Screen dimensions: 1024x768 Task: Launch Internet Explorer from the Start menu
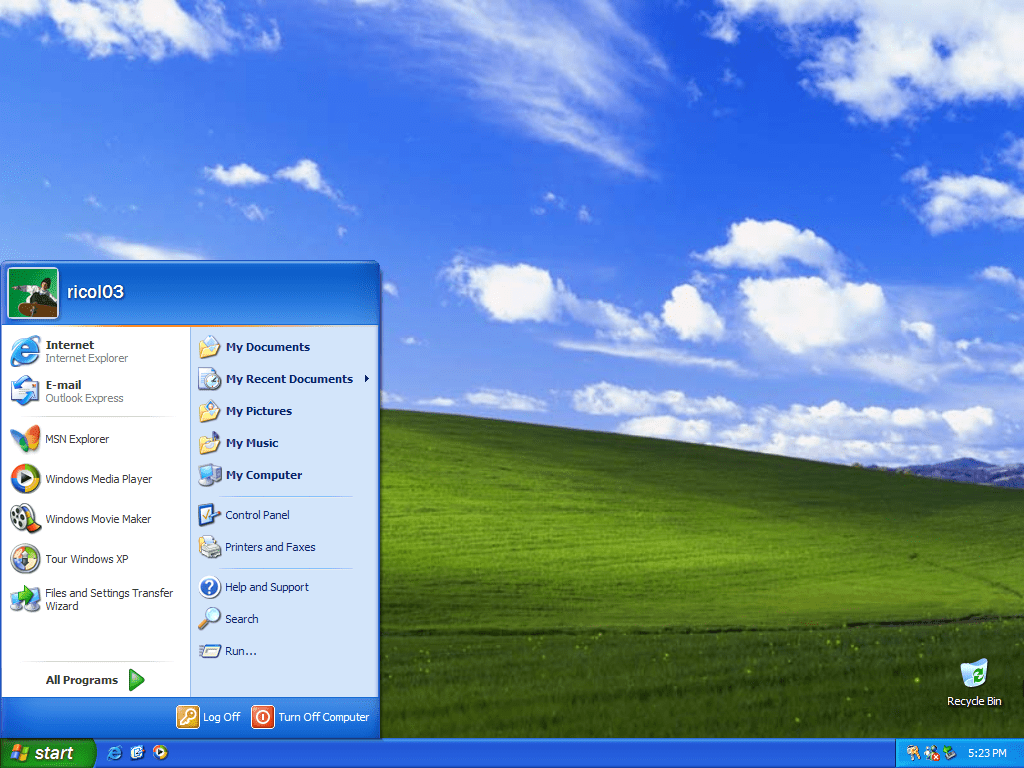click(x=70, y=351)
